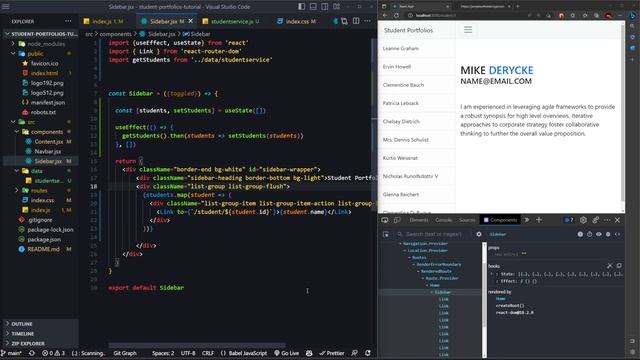This screenshot has width=640, height=360.
Task: Expand the OUTLINE section
Action: click(x=40, y=324)
